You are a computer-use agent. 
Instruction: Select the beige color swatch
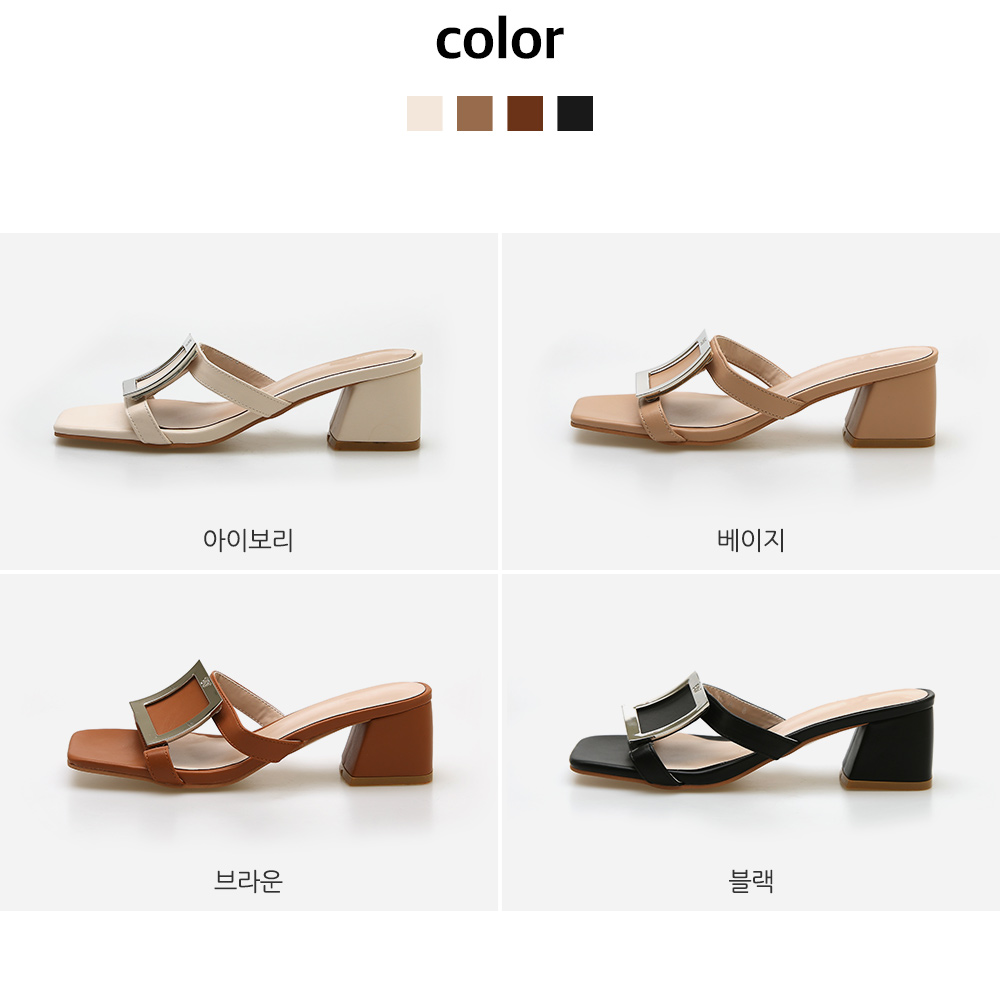(475, 114)
